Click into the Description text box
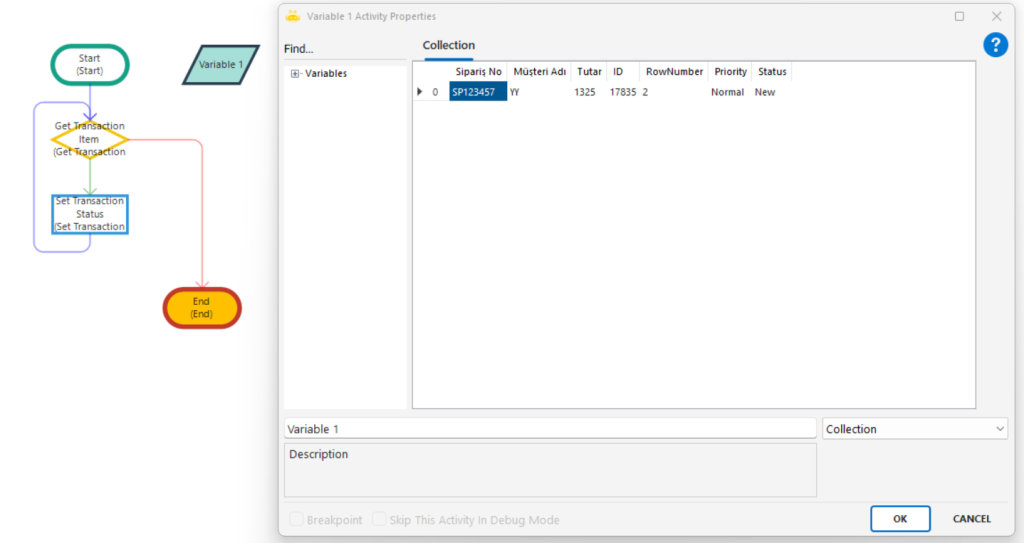The width and height of the screenshot is (1024, 543). pyautogui.click(x=550, y=470)
